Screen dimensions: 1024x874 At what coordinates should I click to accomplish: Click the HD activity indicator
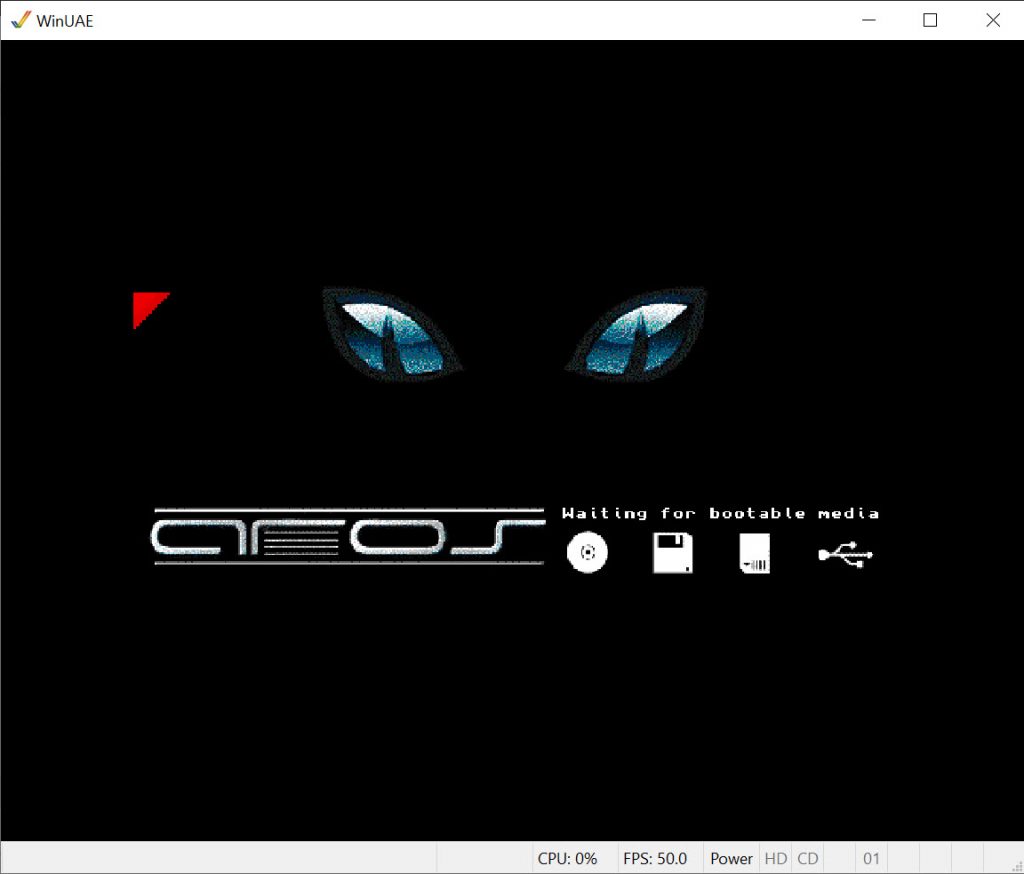775,858
